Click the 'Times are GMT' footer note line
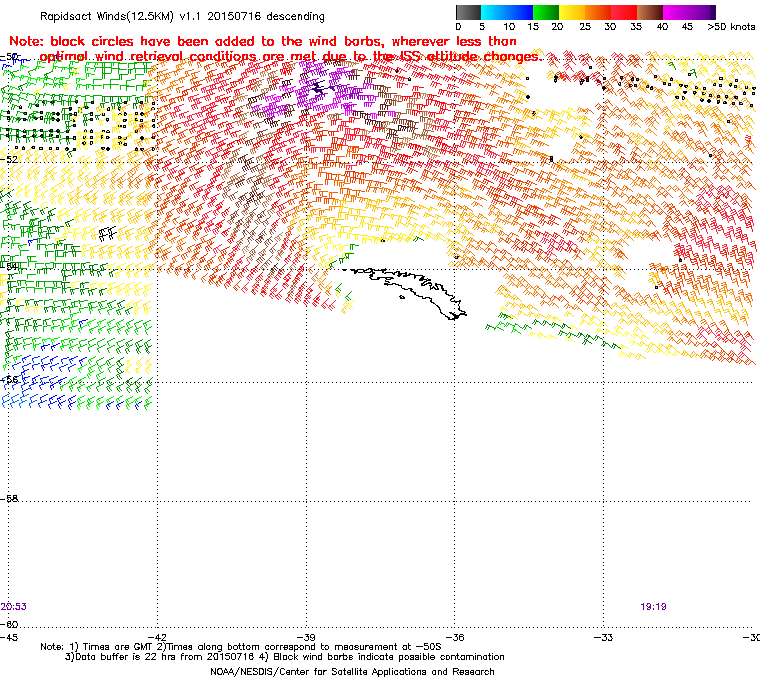Screen dimensions: 760x688 [241, 647]
